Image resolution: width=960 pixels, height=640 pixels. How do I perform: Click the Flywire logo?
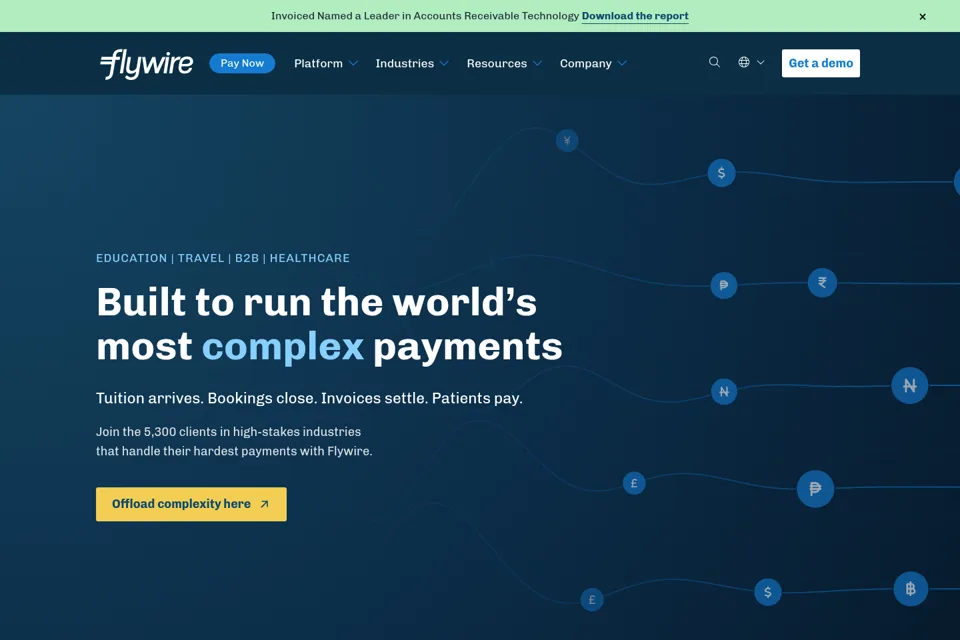click(146, 64)
